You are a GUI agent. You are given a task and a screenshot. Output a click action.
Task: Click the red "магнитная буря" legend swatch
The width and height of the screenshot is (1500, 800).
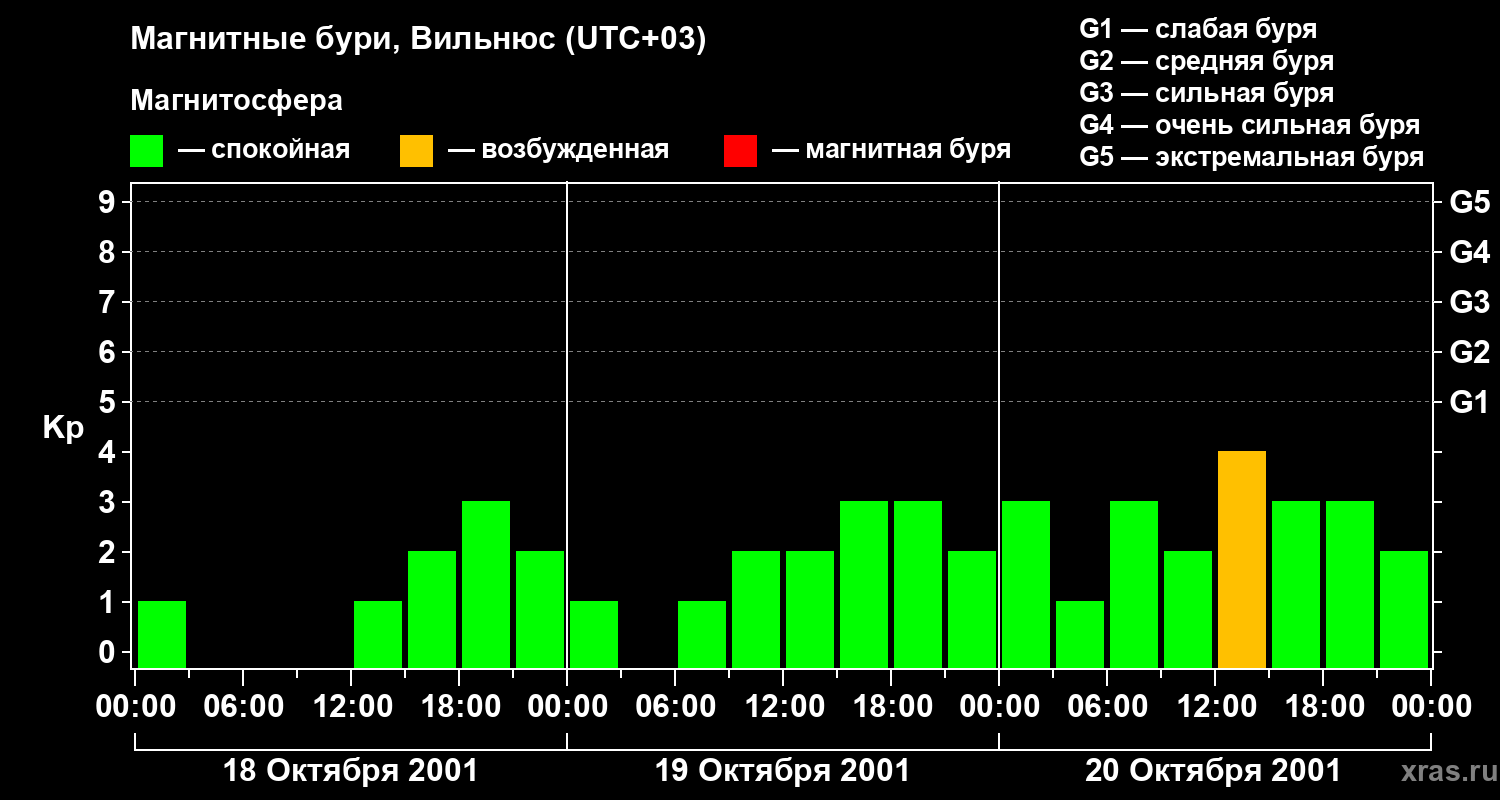740,151
